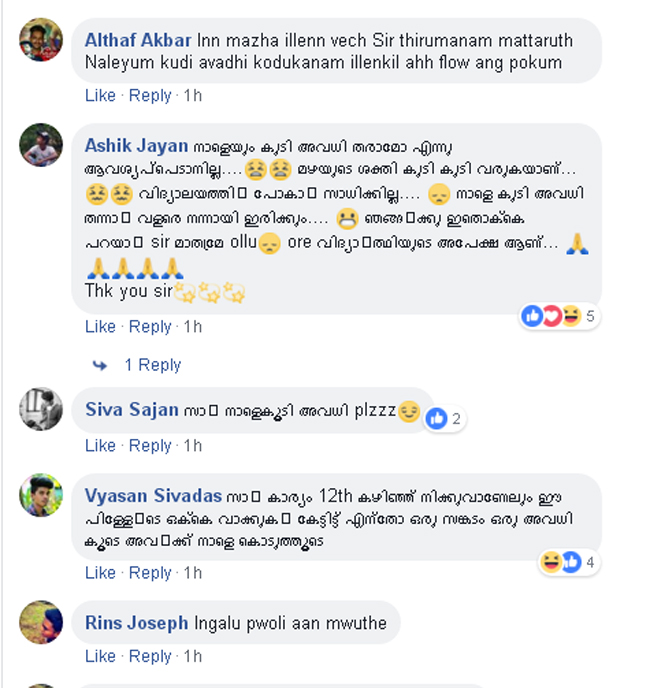
Task: Open reactions summary on Ashik Jayan's comment
Action: [x=560, y=316]
